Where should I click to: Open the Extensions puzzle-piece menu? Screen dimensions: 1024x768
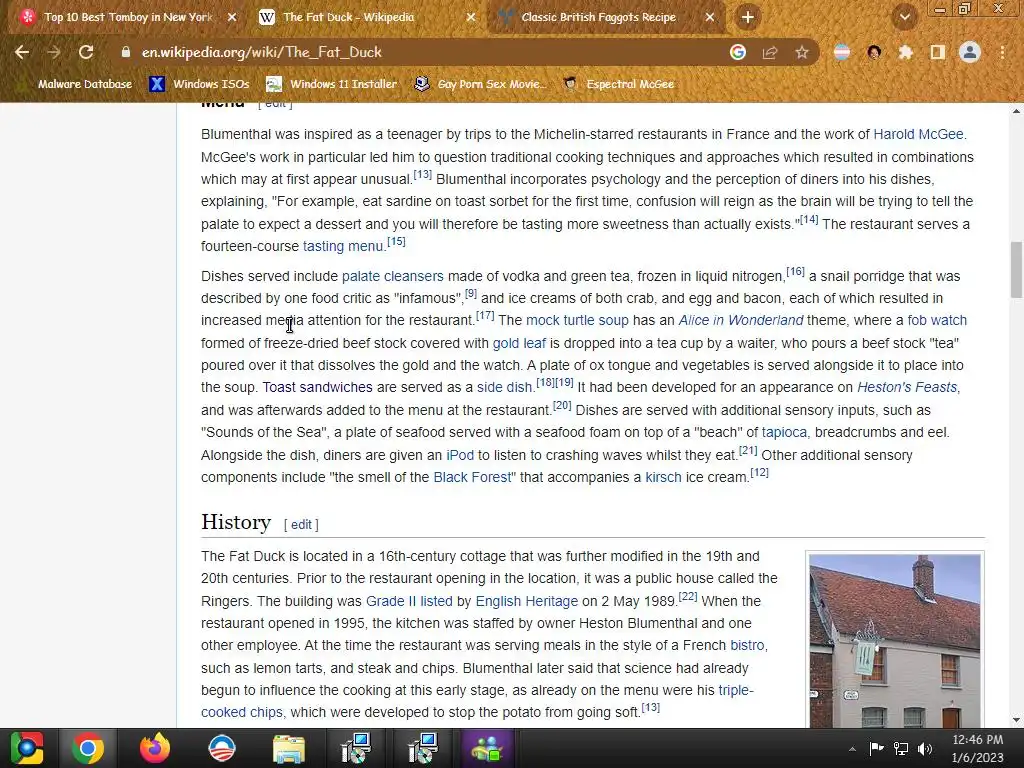click(906, 52)
